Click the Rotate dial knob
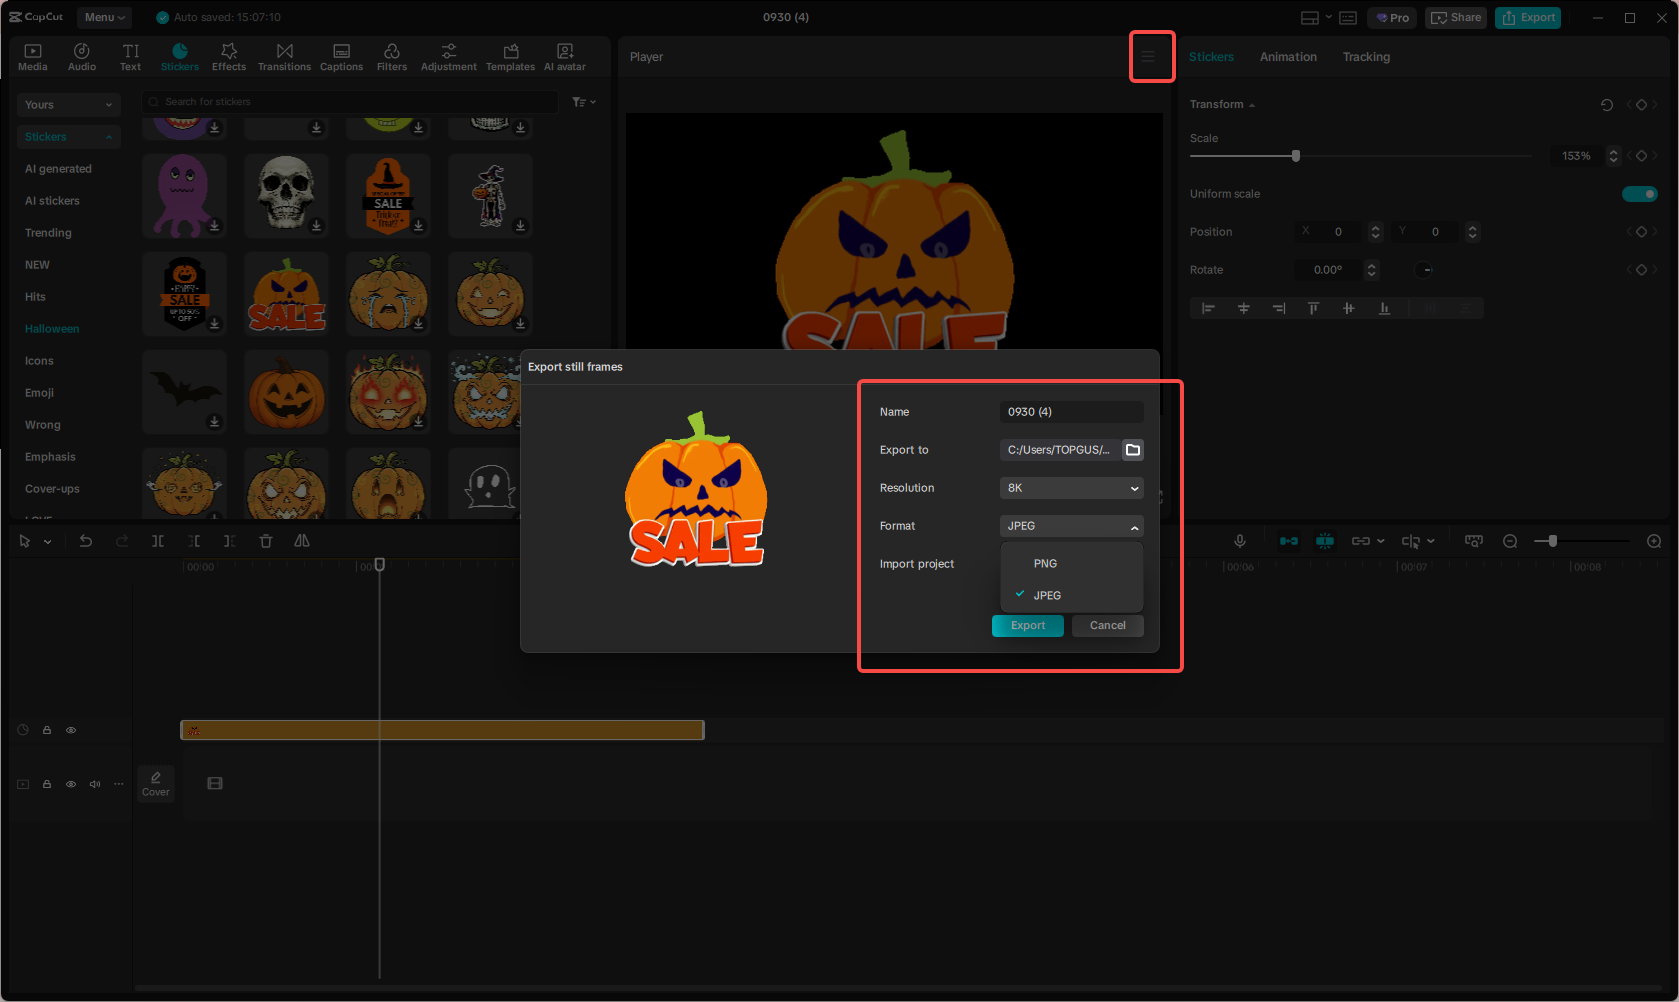Image resolution: width=1679 pixels, height=1002 pixels. click(1424, 270)
